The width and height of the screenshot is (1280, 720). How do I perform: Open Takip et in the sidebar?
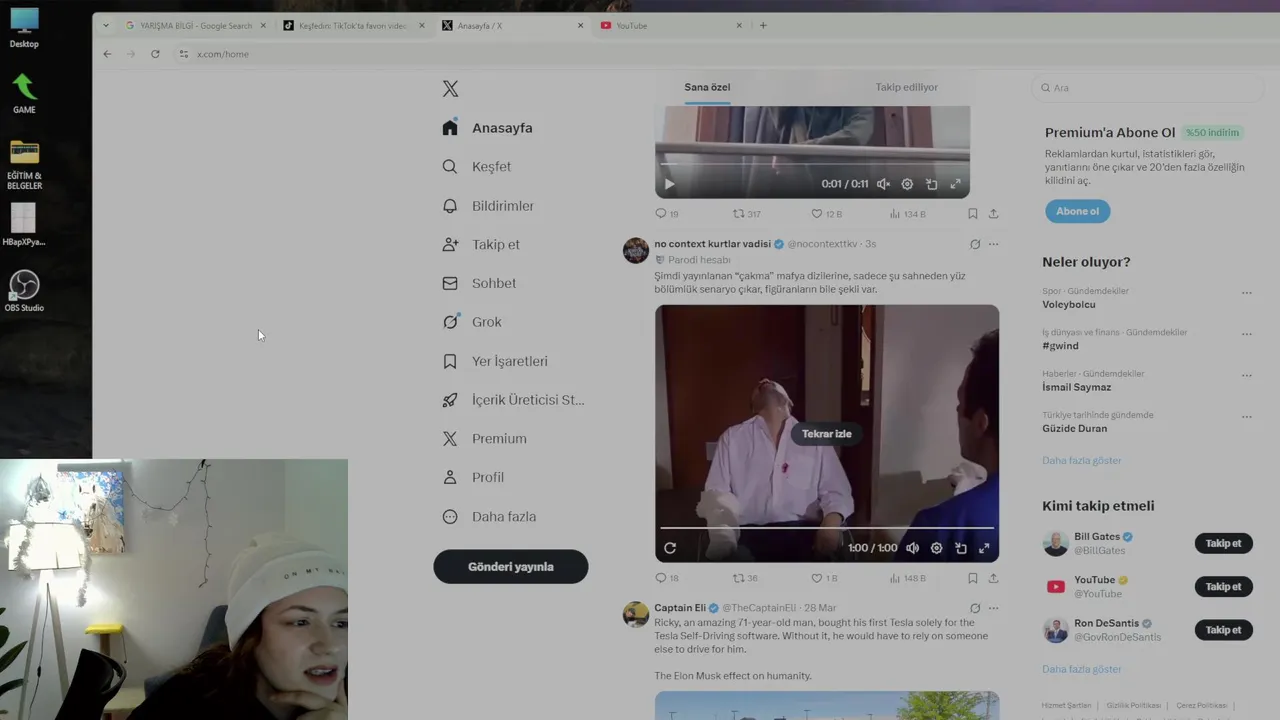(x=481, y=244)
